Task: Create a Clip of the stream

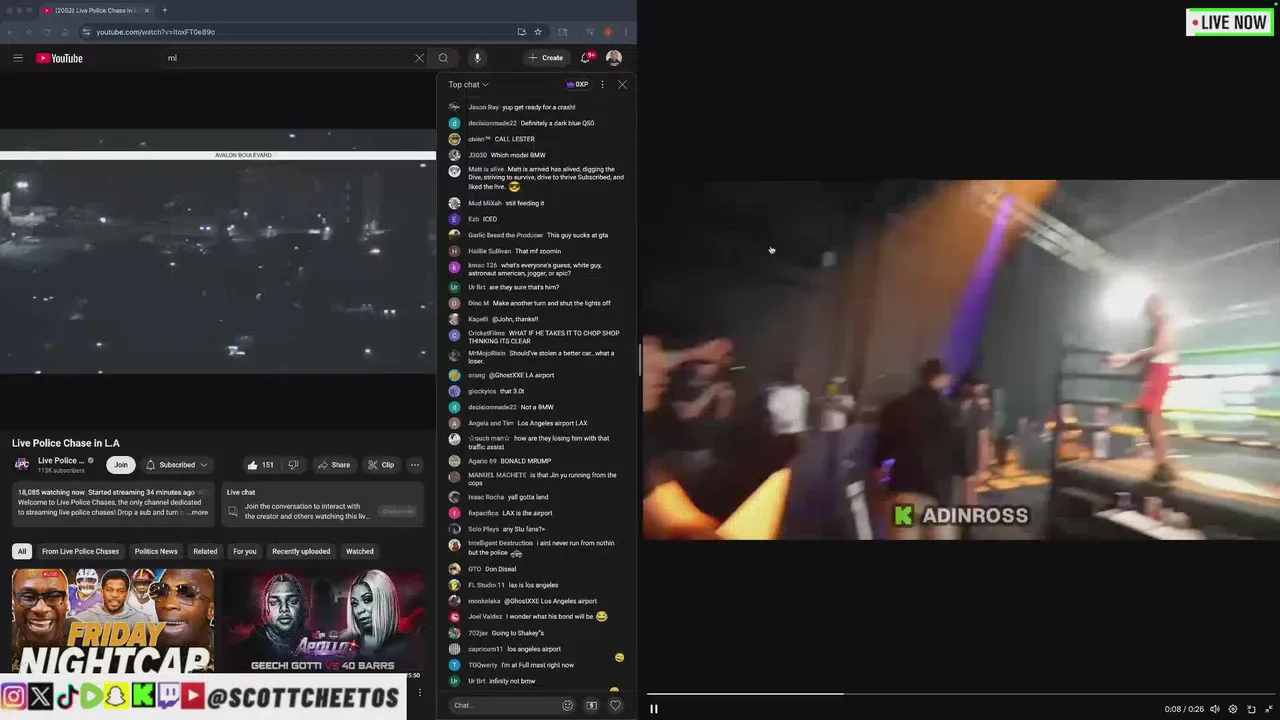Action: (x=381, y=464)
